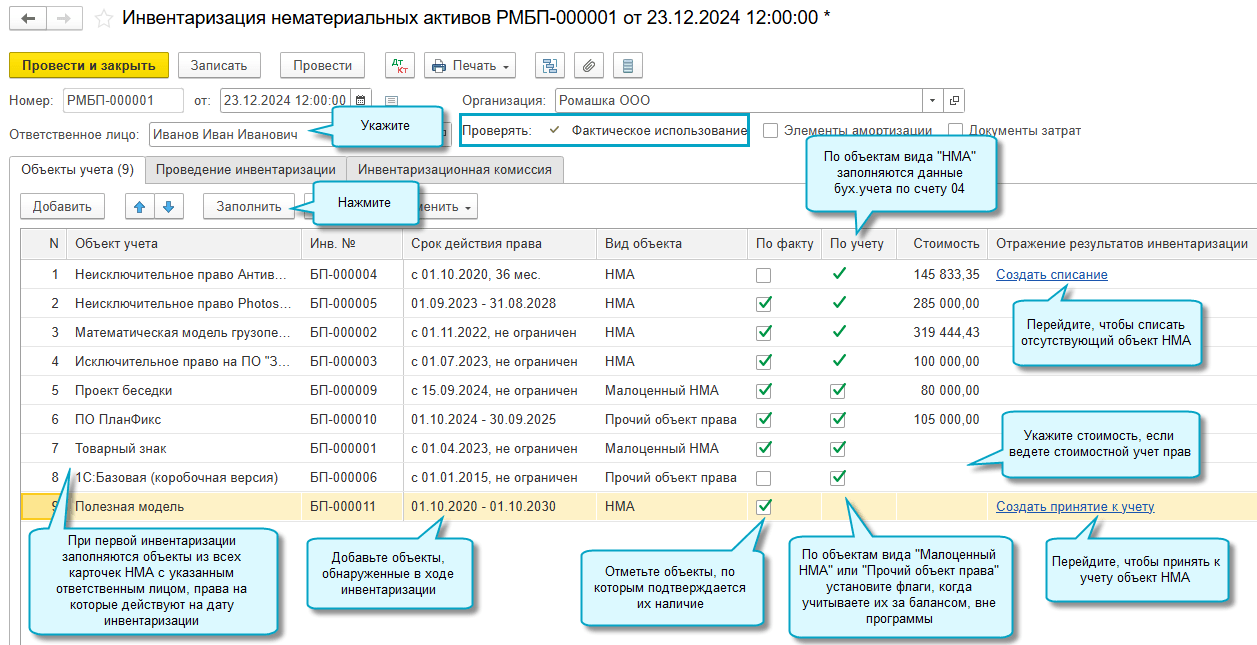Click the back navigation arrow
1257x645 pixels.
click(x=28, y=19)
